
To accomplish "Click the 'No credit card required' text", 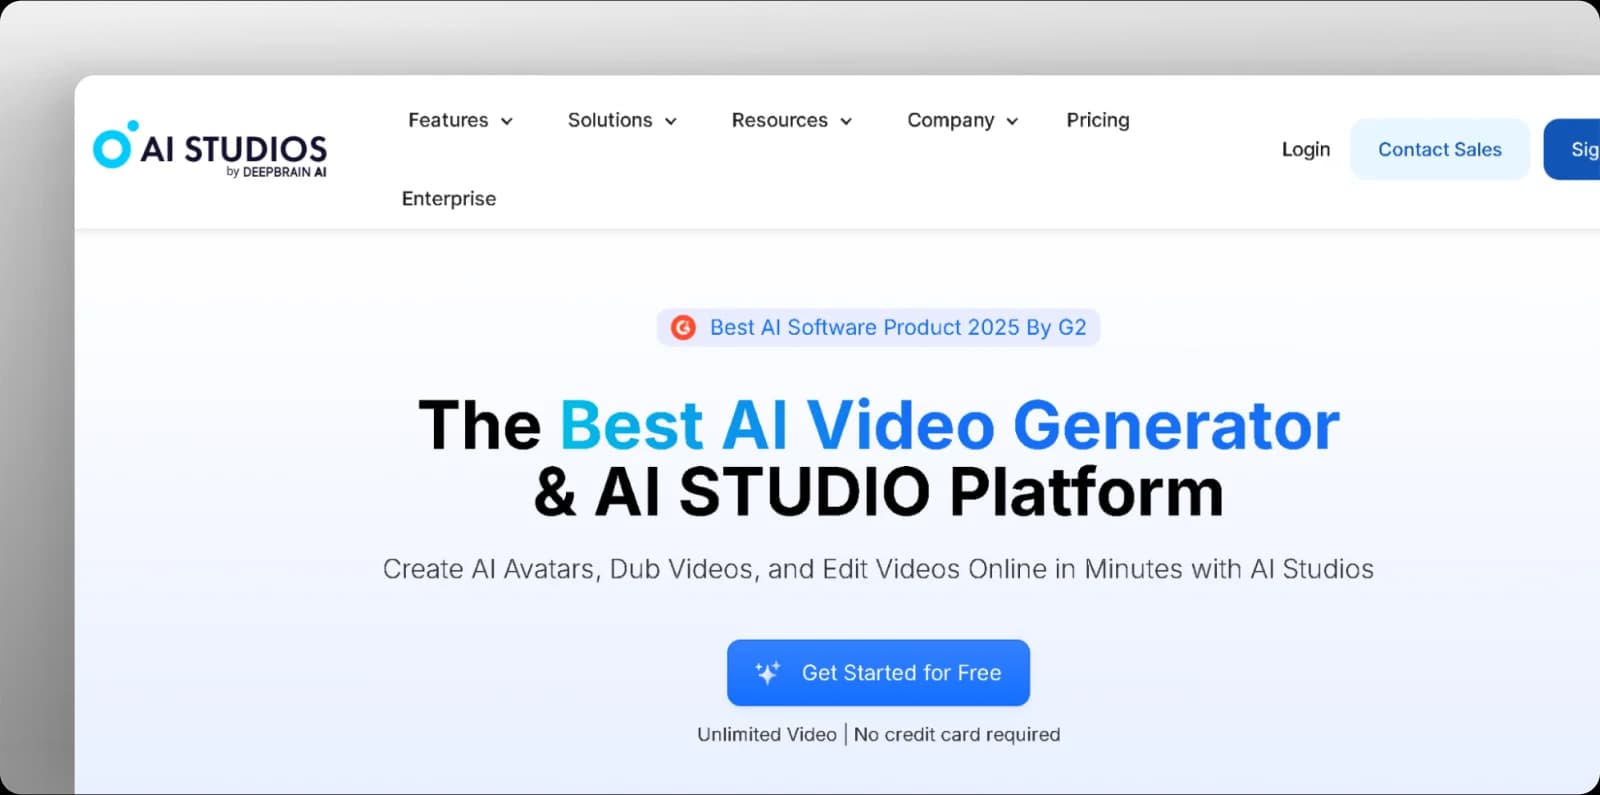I will point(957,734).
